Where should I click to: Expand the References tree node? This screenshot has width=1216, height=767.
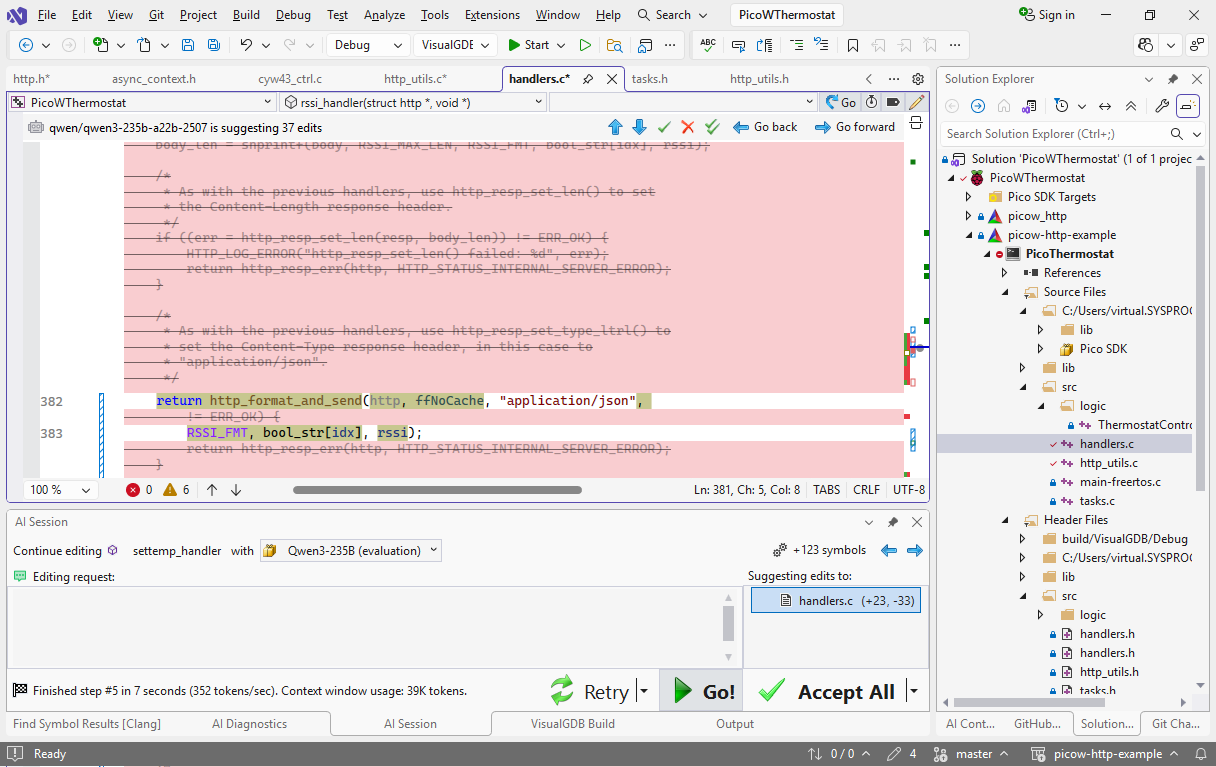click(x=1004, y=273)
